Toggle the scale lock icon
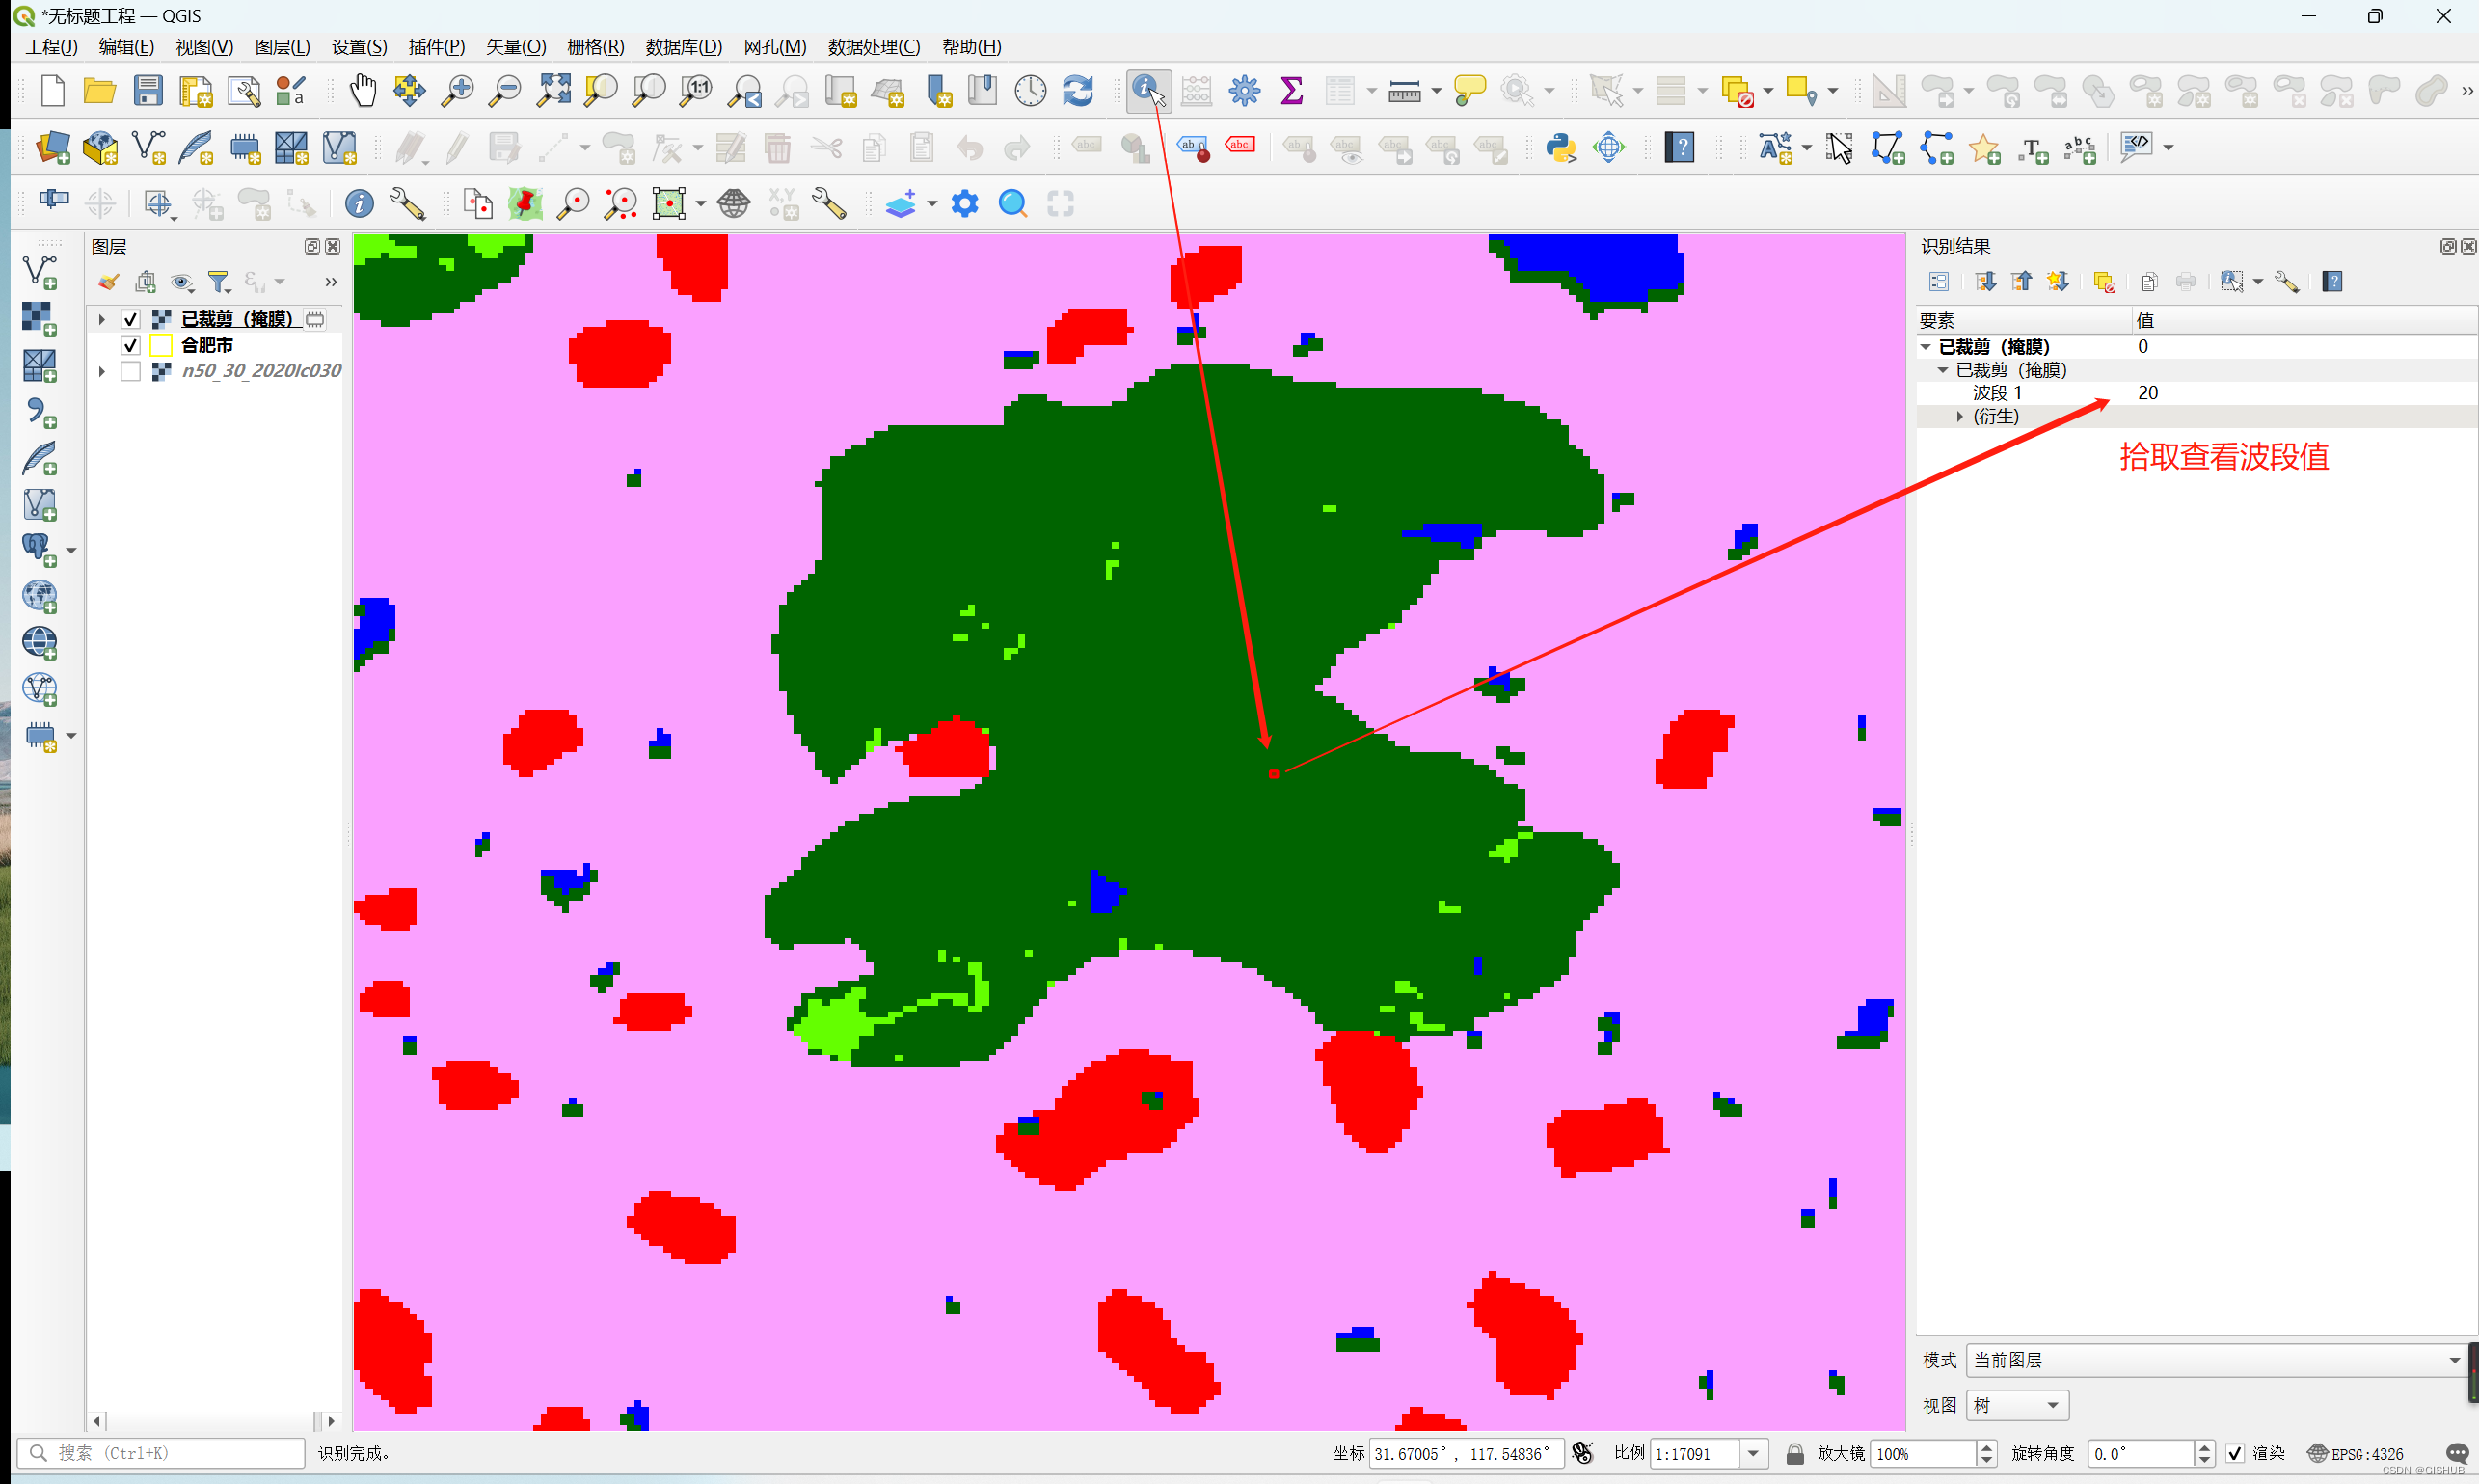This screenshot has width=2479, height=1484. coord(1794,1453)
